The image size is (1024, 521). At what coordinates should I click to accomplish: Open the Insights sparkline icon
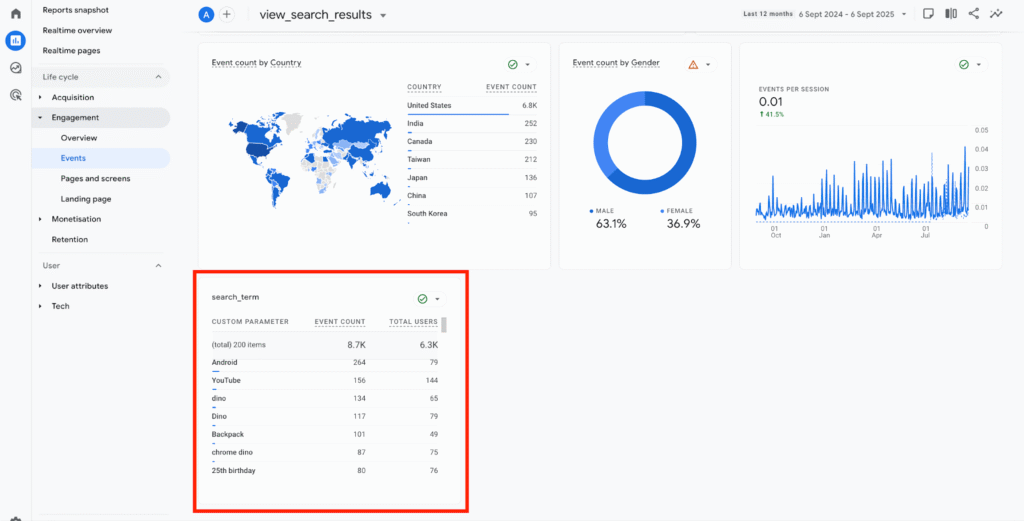[996, 14]
